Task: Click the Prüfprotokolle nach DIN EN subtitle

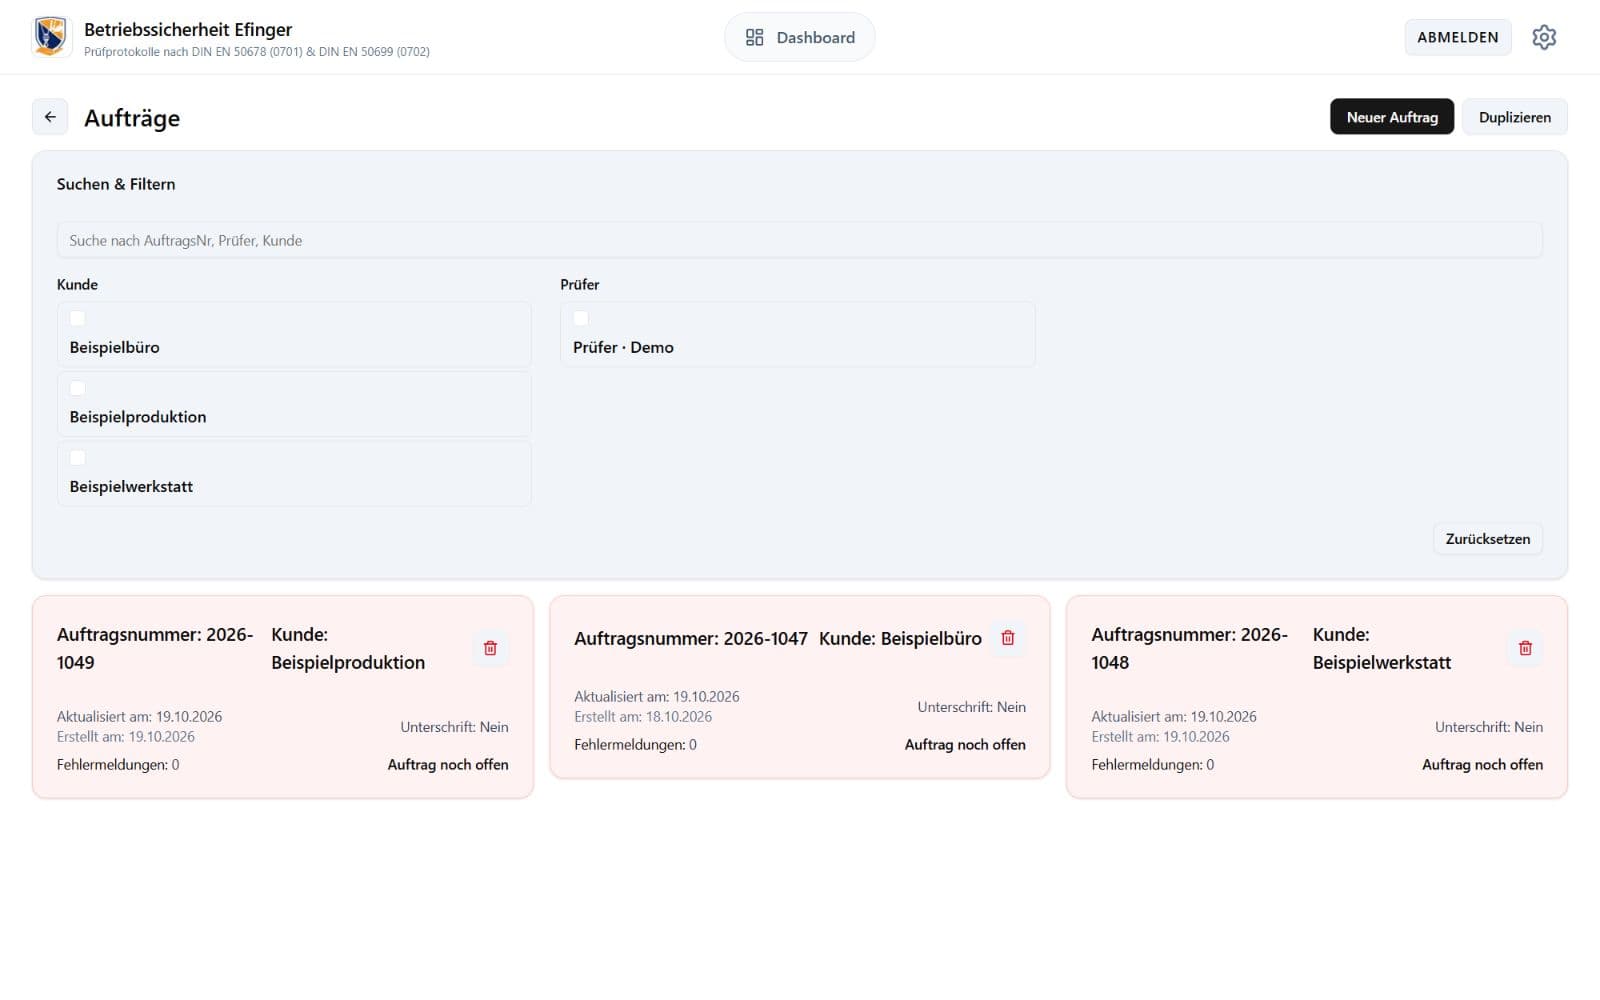Action: pos(257,52)
